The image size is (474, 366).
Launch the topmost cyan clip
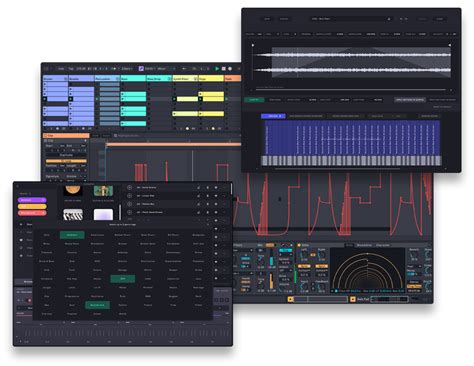coord(133,94)
